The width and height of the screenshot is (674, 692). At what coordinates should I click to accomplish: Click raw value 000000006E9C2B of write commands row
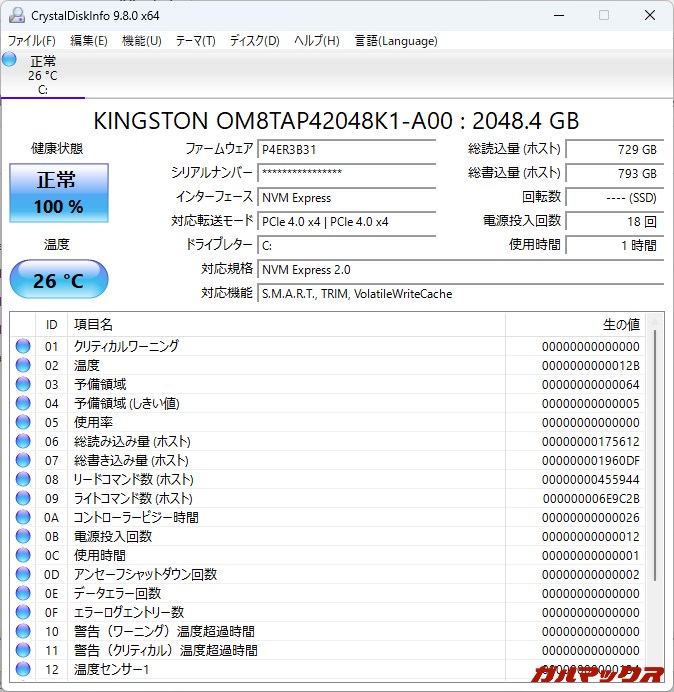click(591, 499)
